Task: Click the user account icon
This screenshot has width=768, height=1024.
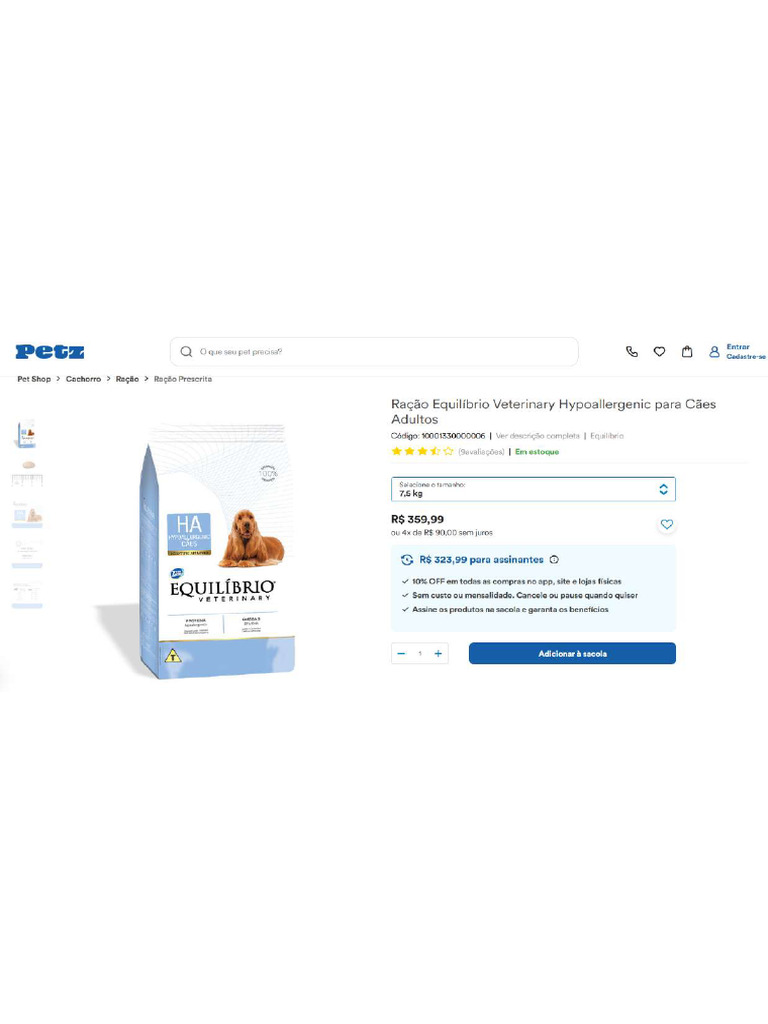Action: 714,351
